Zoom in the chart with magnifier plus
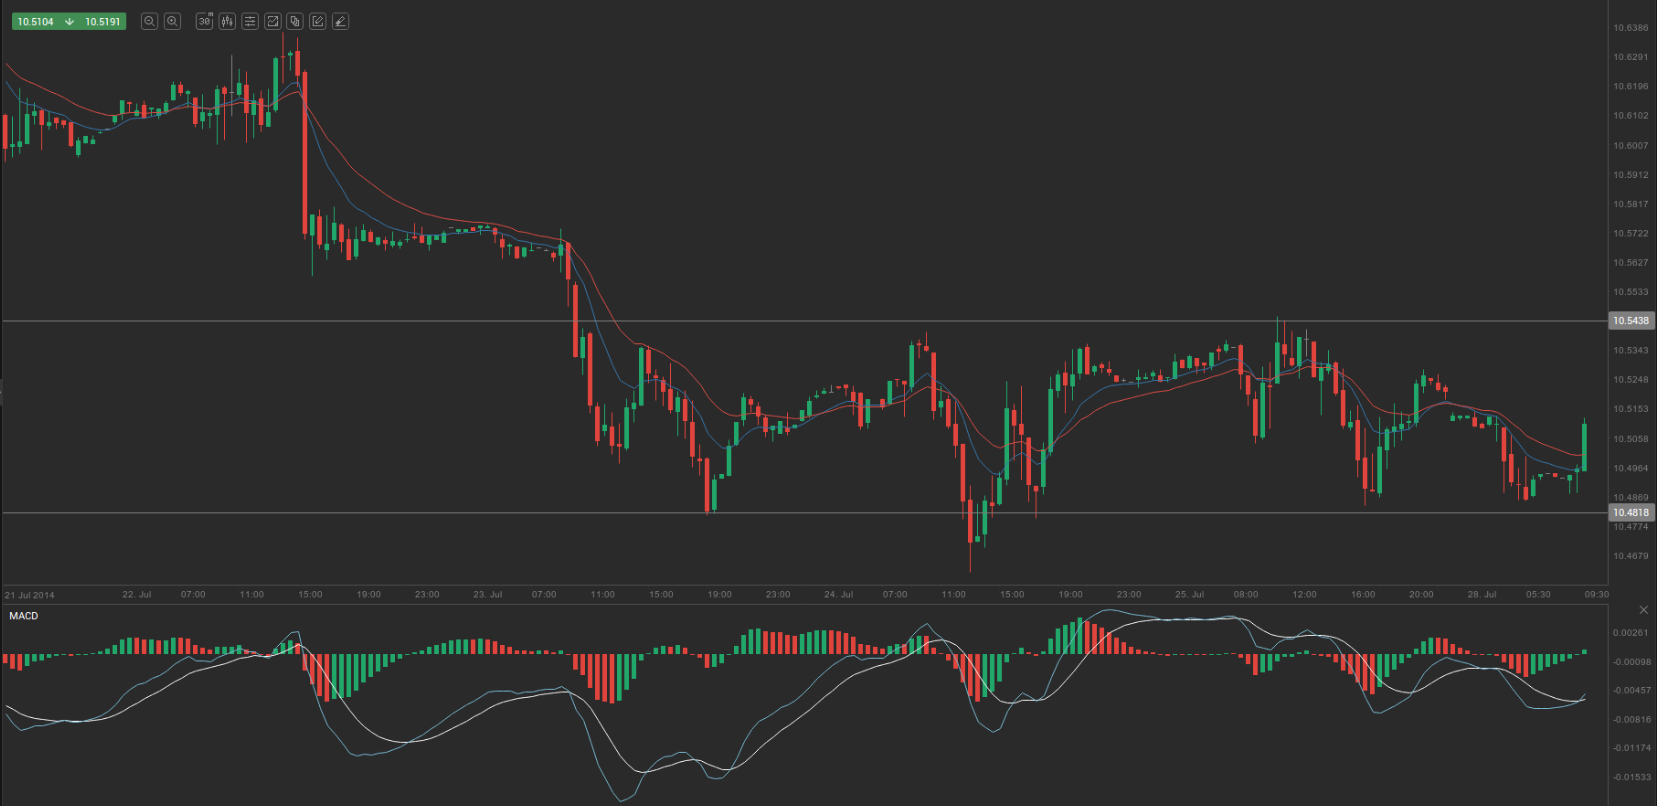1657x806 pixels. coord(172,21)
